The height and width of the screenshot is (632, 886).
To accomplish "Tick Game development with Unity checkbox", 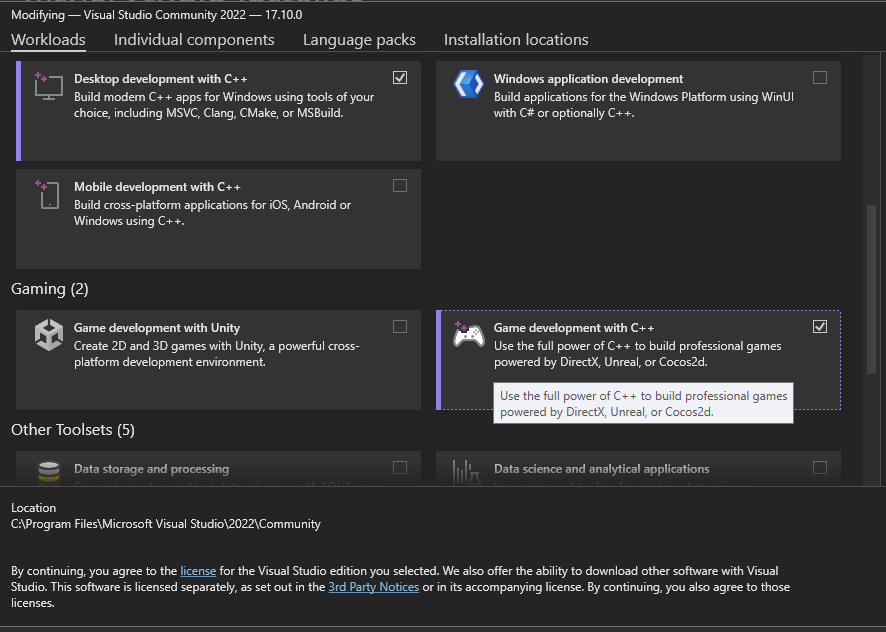I will click(x=400, y=327).
